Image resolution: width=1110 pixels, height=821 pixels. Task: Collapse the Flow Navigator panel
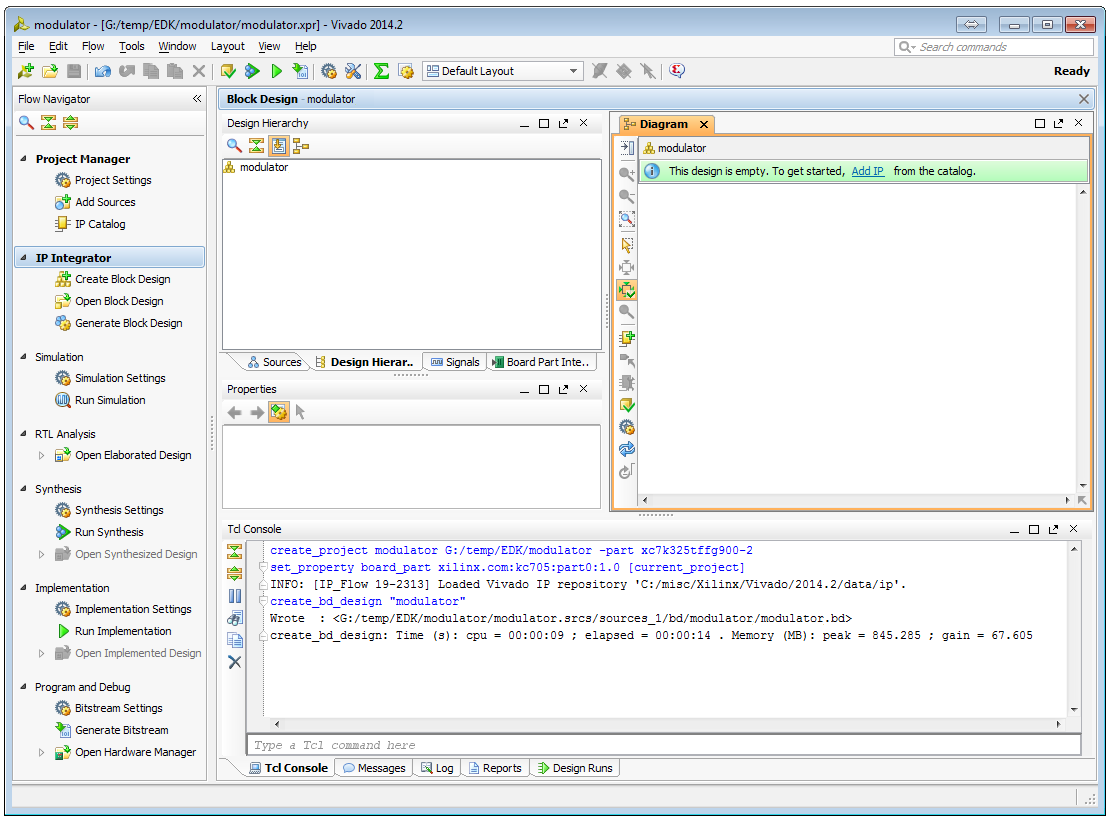(x=197, y=98)
